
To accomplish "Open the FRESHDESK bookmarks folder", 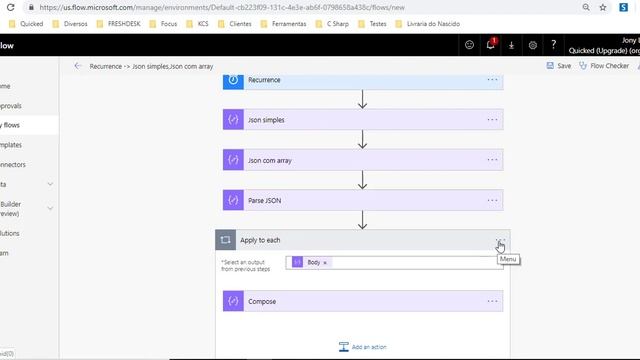I will (118, 24).
